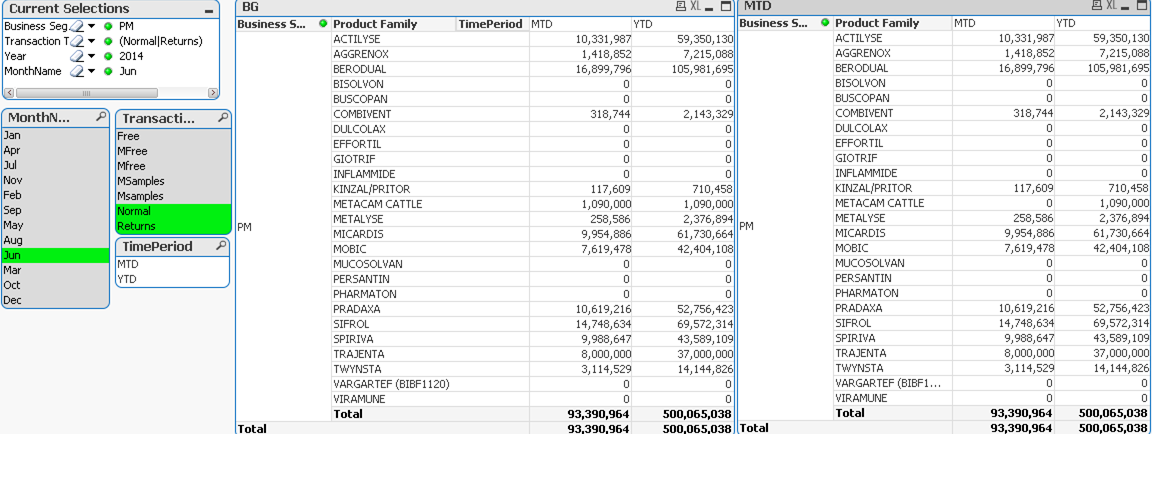
Task: Click TimePeriod header in BG table
Action: coord(492,24)
